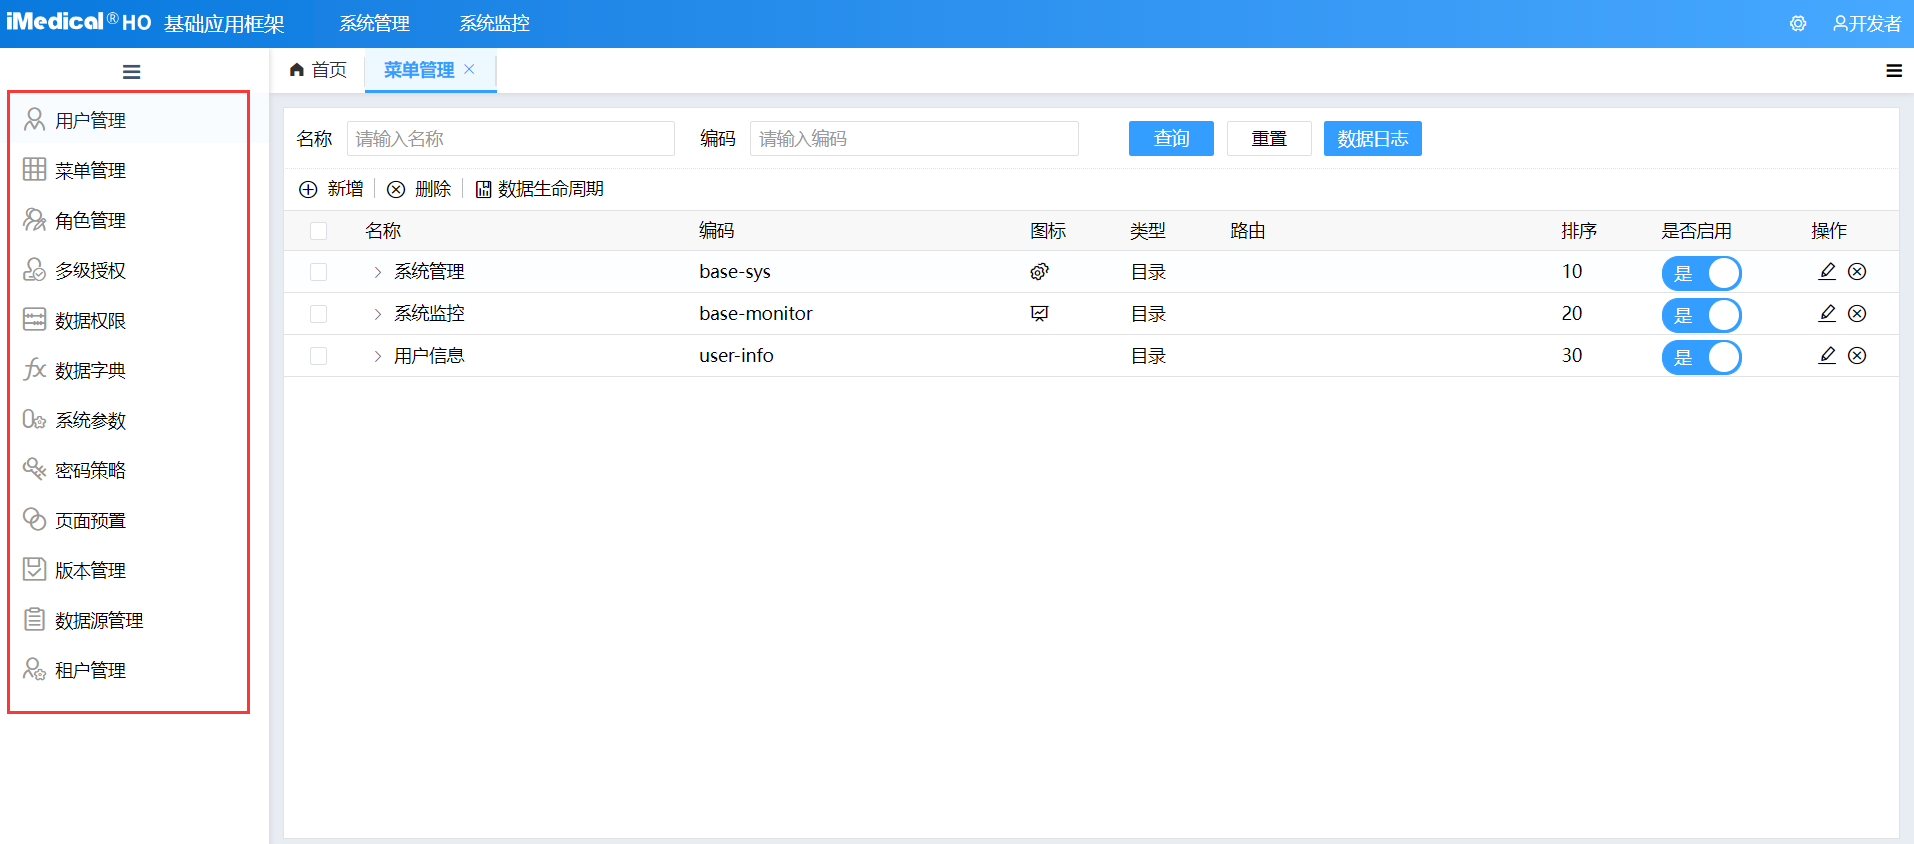This screenshot has width=1914, height=844.
Task: Expand the 系统监控 tree row
Action: tap(377, 314)
